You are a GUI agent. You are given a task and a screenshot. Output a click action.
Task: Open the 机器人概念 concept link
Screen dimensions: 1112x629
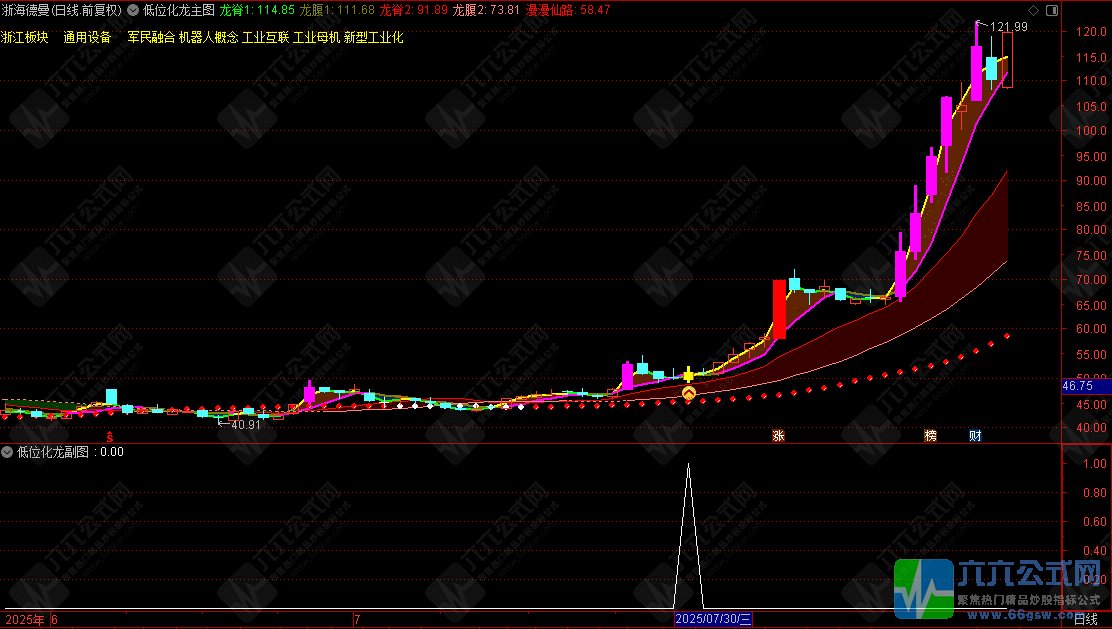[208, 37]
